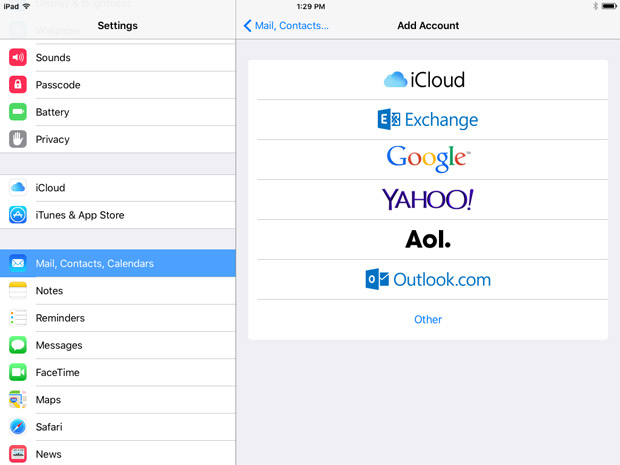The height and width of the screenshot is (465, 620).
Task: Tap the Bluetooth status icon
Action: (x=595, y=6)
